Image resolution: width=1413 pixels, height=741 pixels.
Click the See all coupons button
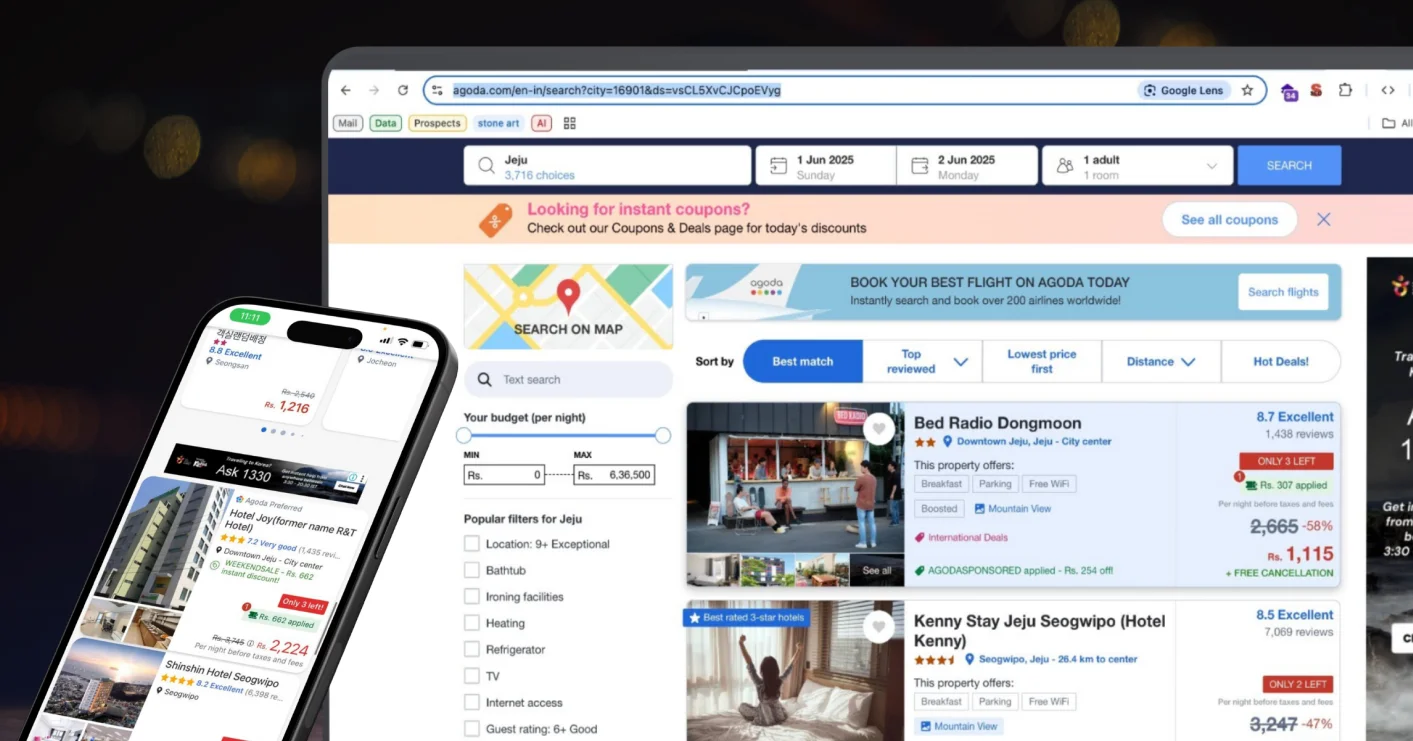1229,219
